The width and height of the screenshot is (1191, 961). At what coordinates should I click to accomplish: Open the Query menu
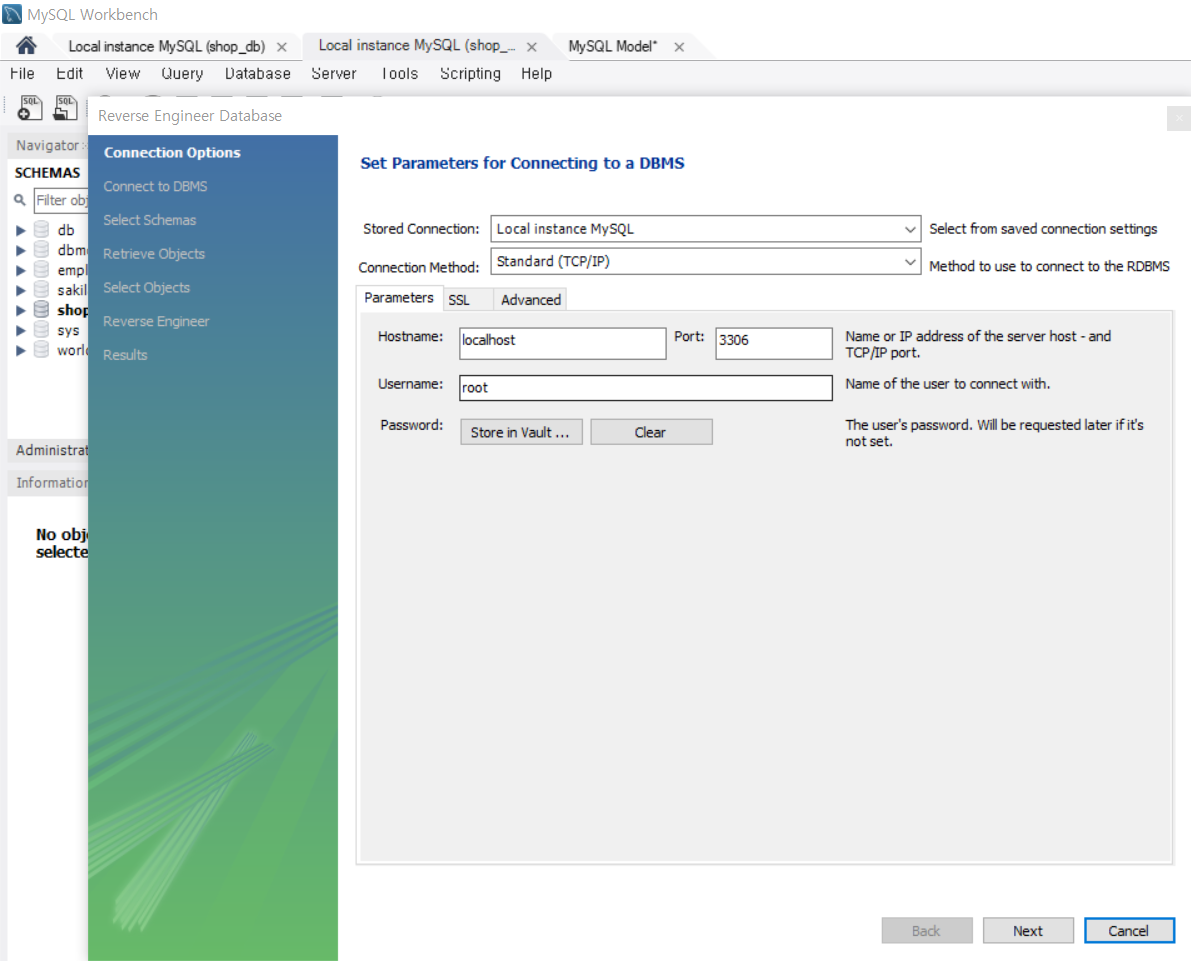[182, 74]
